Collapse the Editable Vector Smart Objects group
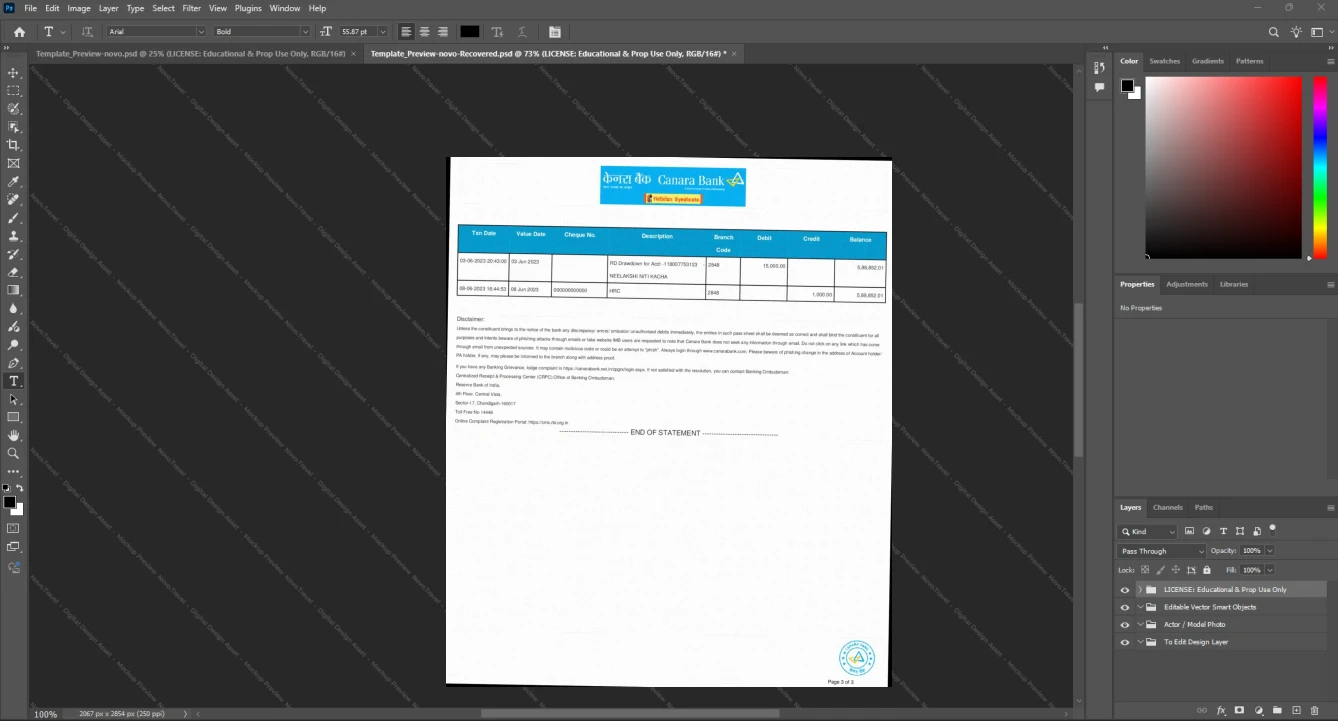 1140,607
